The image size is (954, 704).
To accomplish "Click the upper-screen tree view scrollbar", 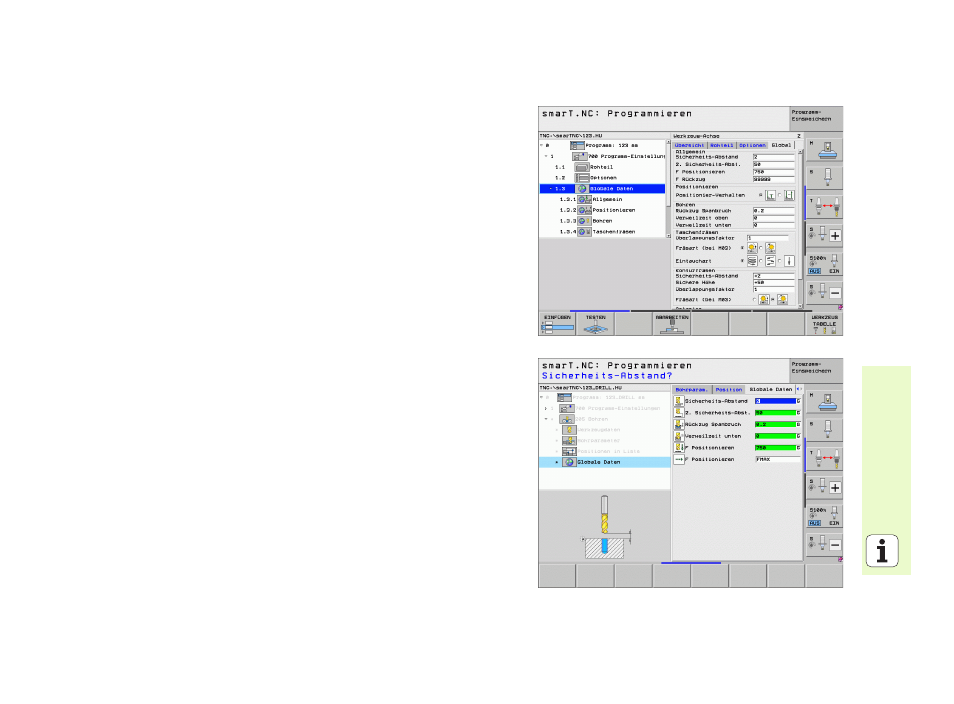I will pos(669,189).
